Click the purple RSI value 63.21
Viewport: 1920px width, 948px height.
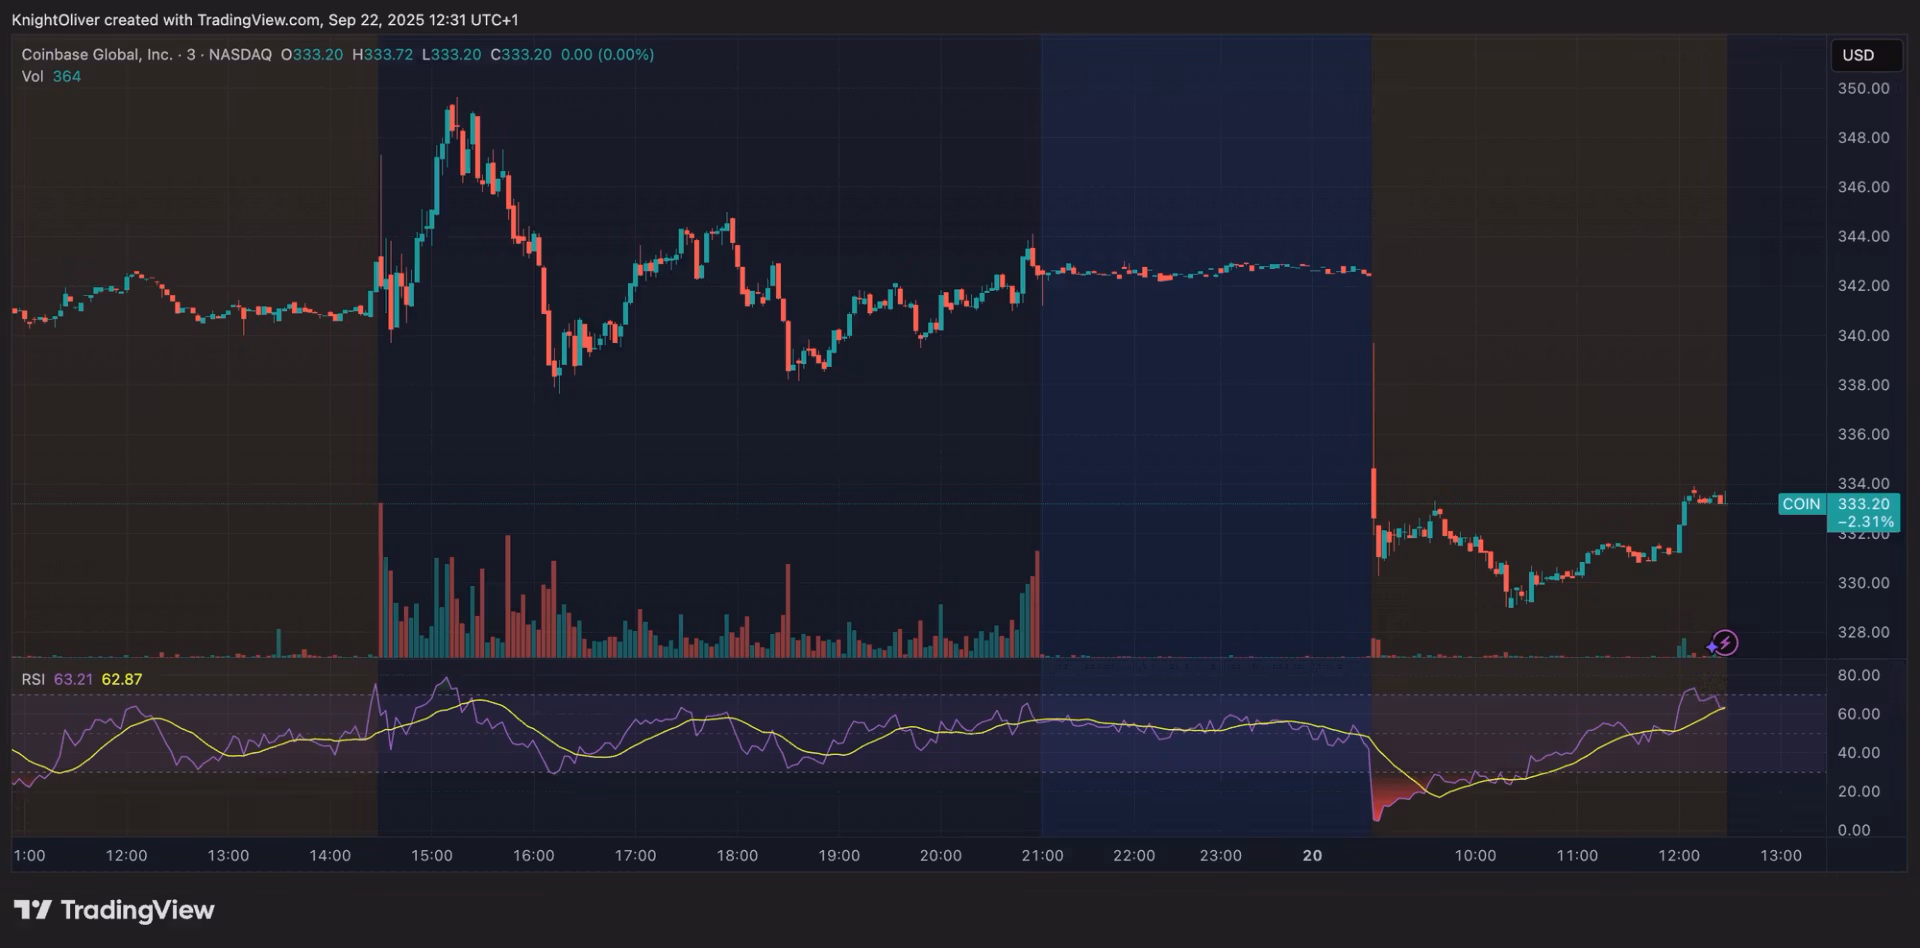pos(73,679)
